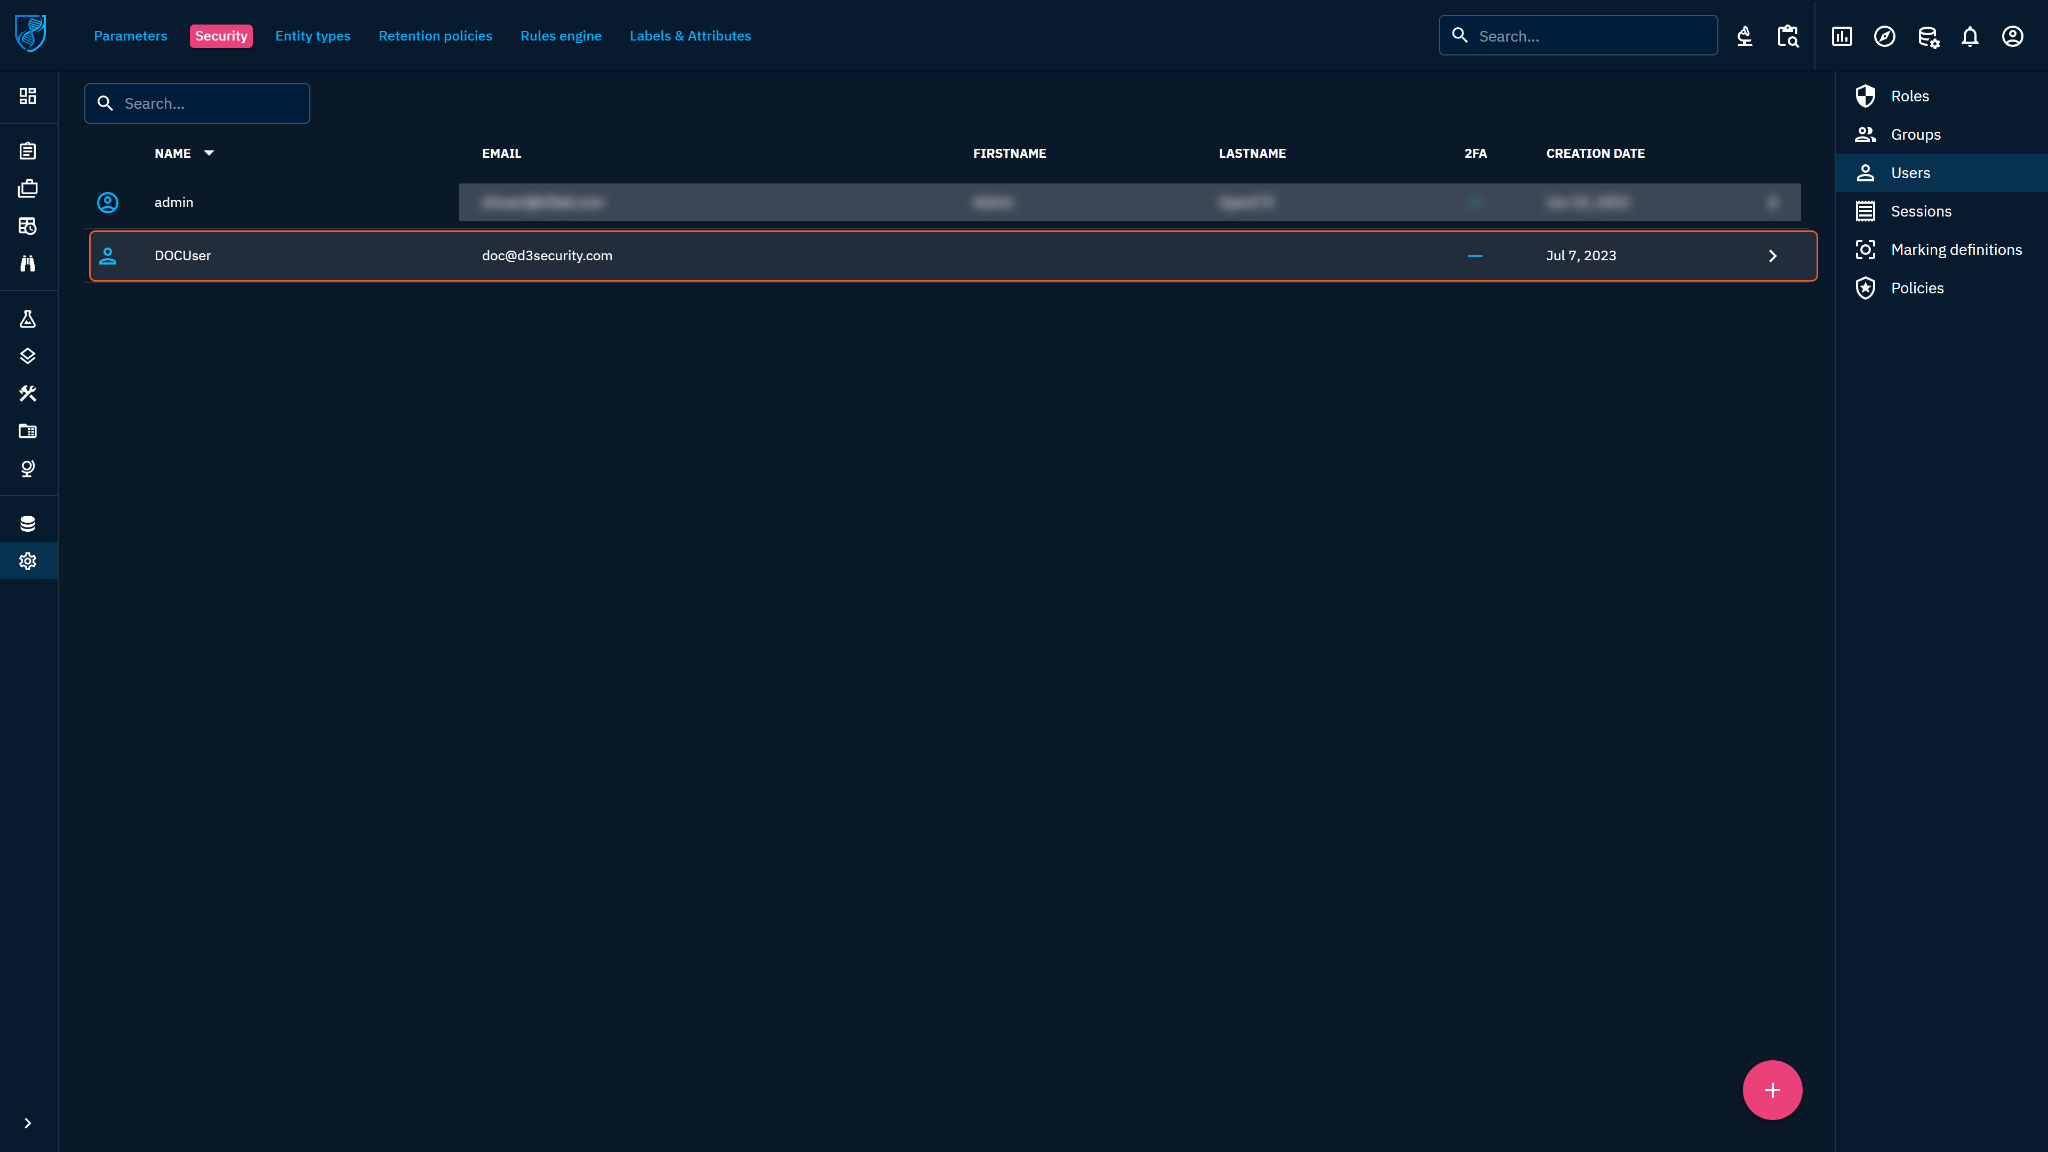
Task: Click the notifications bell icon
Action: [x=1970, y=37]
